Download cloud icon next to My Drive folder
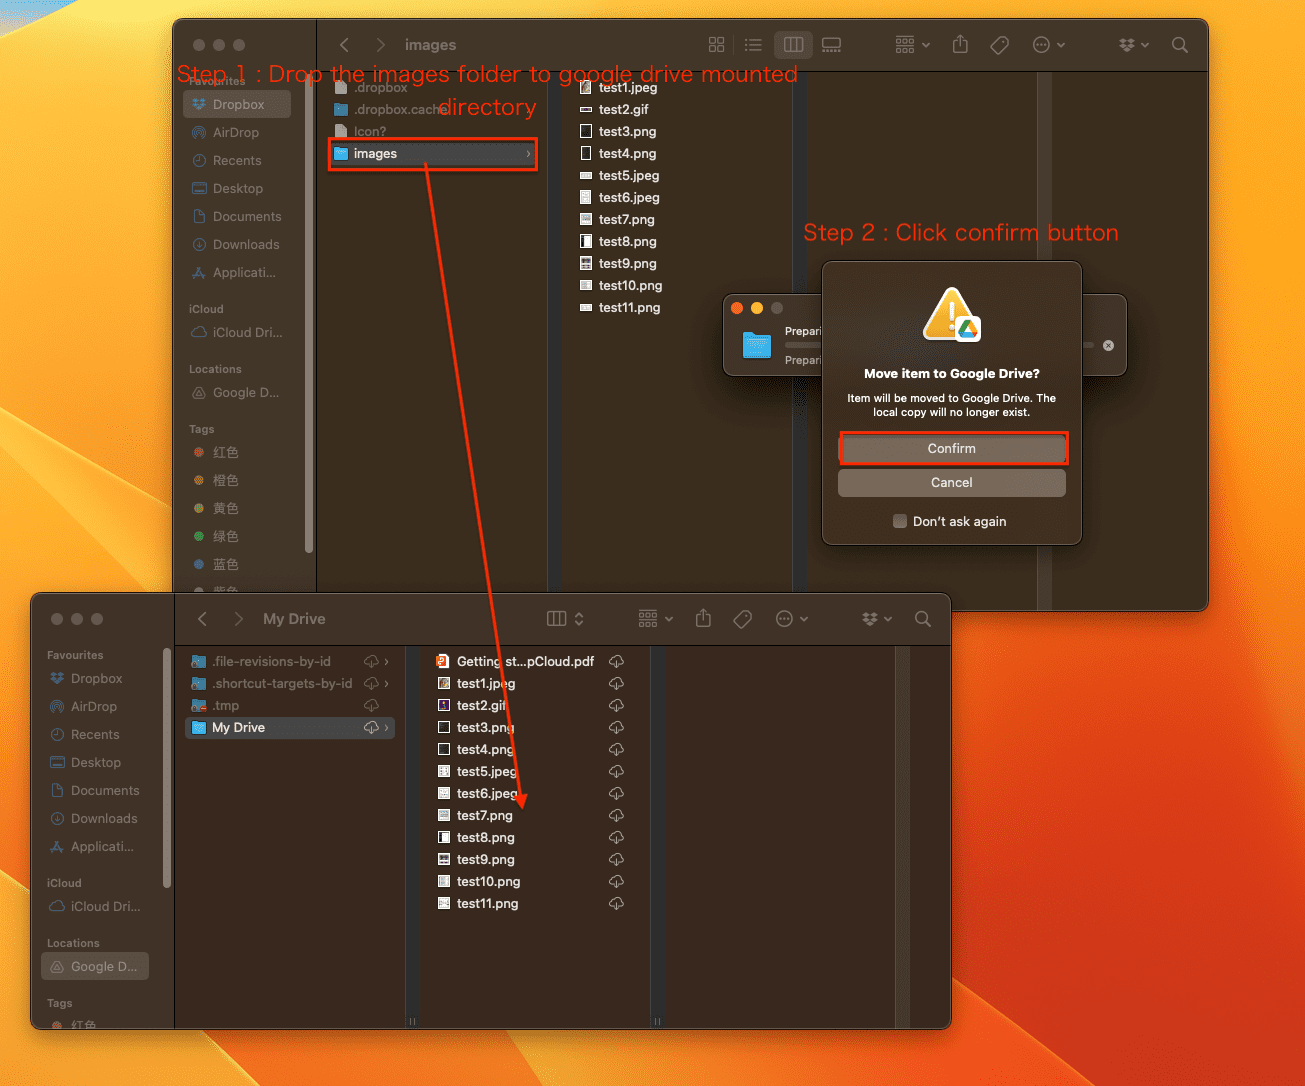This screenshot has height=1086, width=1305. [x=371, y=727]
